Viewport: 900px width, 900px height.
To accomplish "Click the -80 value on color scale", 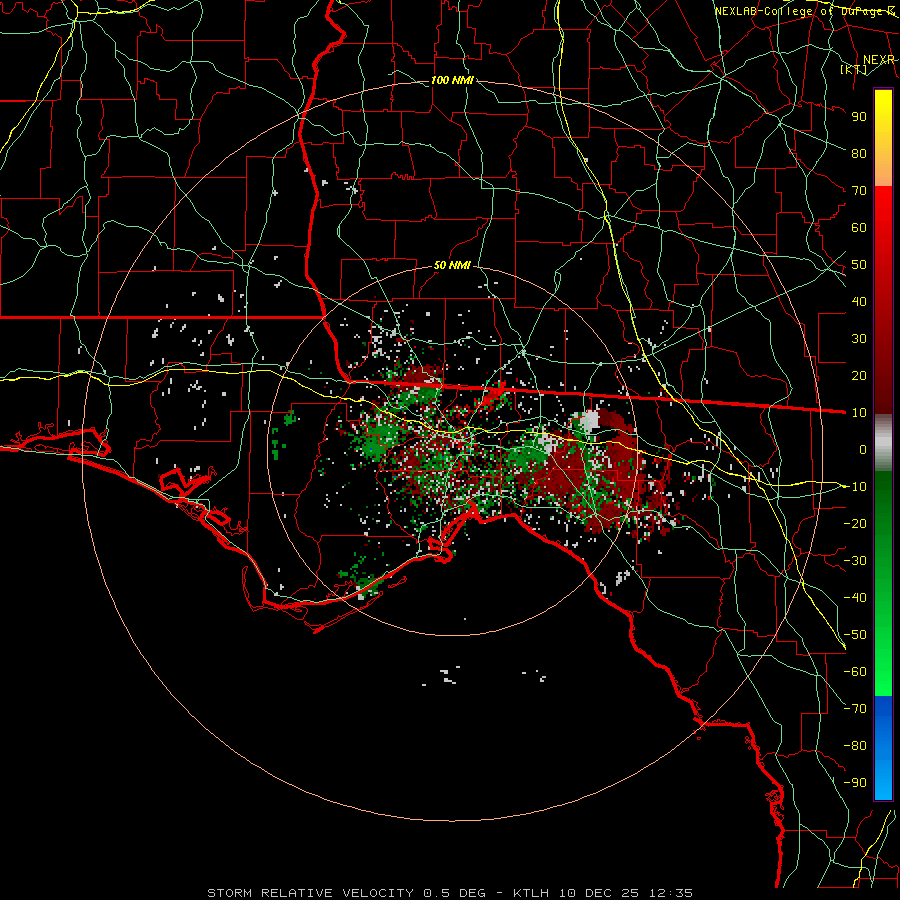I will [x=855, y=746].
